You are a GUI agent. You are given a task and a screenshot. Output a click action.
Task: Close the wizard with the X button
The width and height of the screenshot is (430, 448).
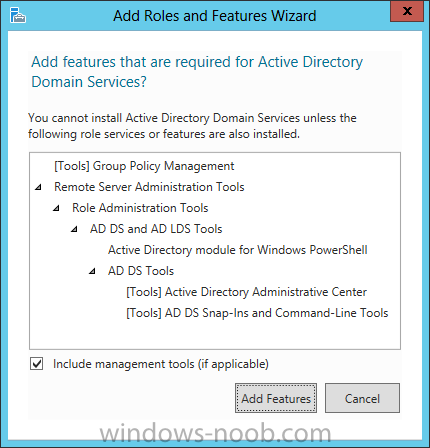(407, 11)
